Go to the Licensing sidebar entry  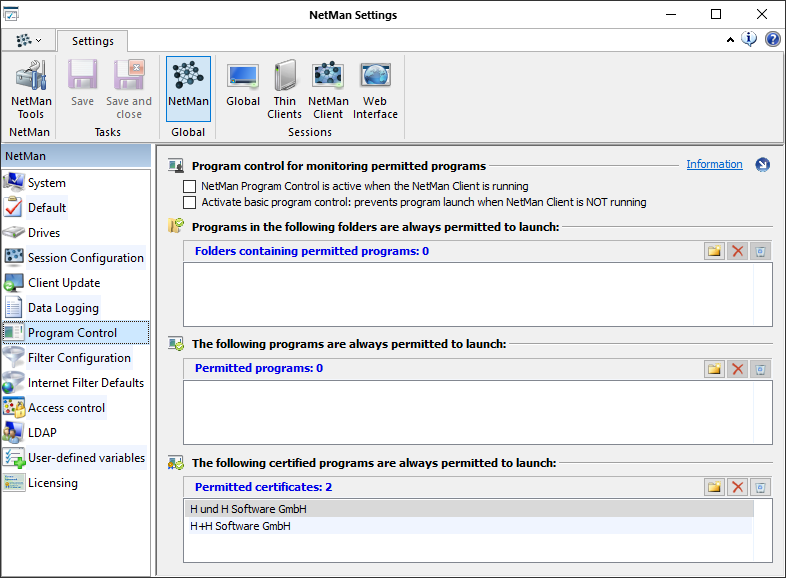click(52, 483)
